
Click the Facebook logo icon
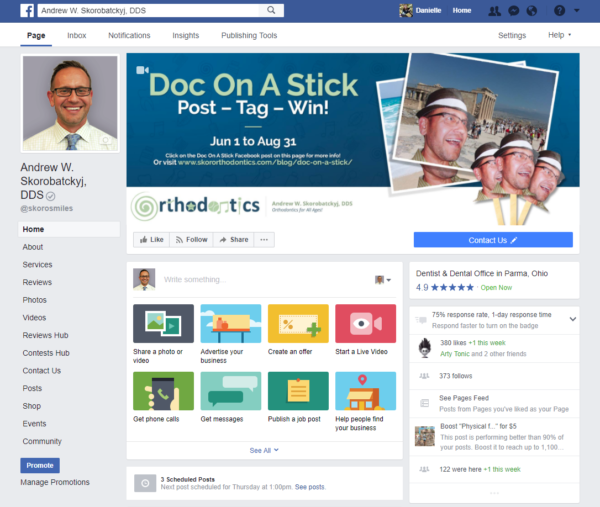point(27,10)
